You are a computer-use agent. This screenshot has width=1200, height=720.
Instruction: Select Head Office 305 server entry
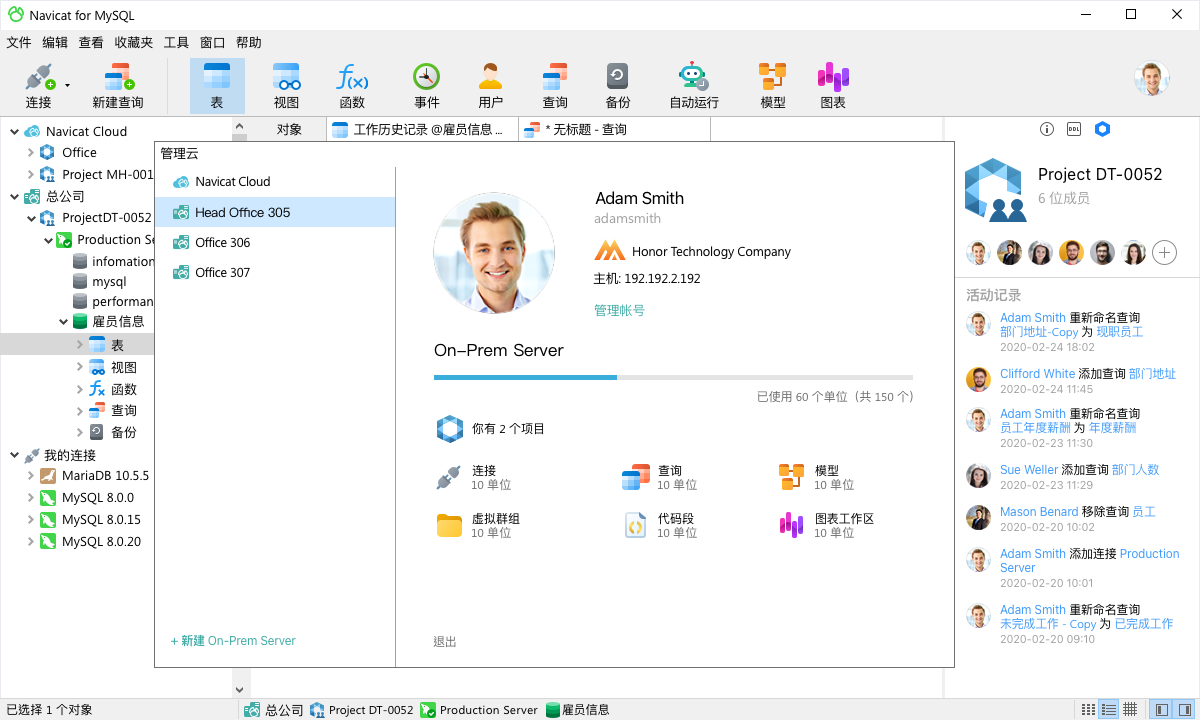[x=275, y=212]
